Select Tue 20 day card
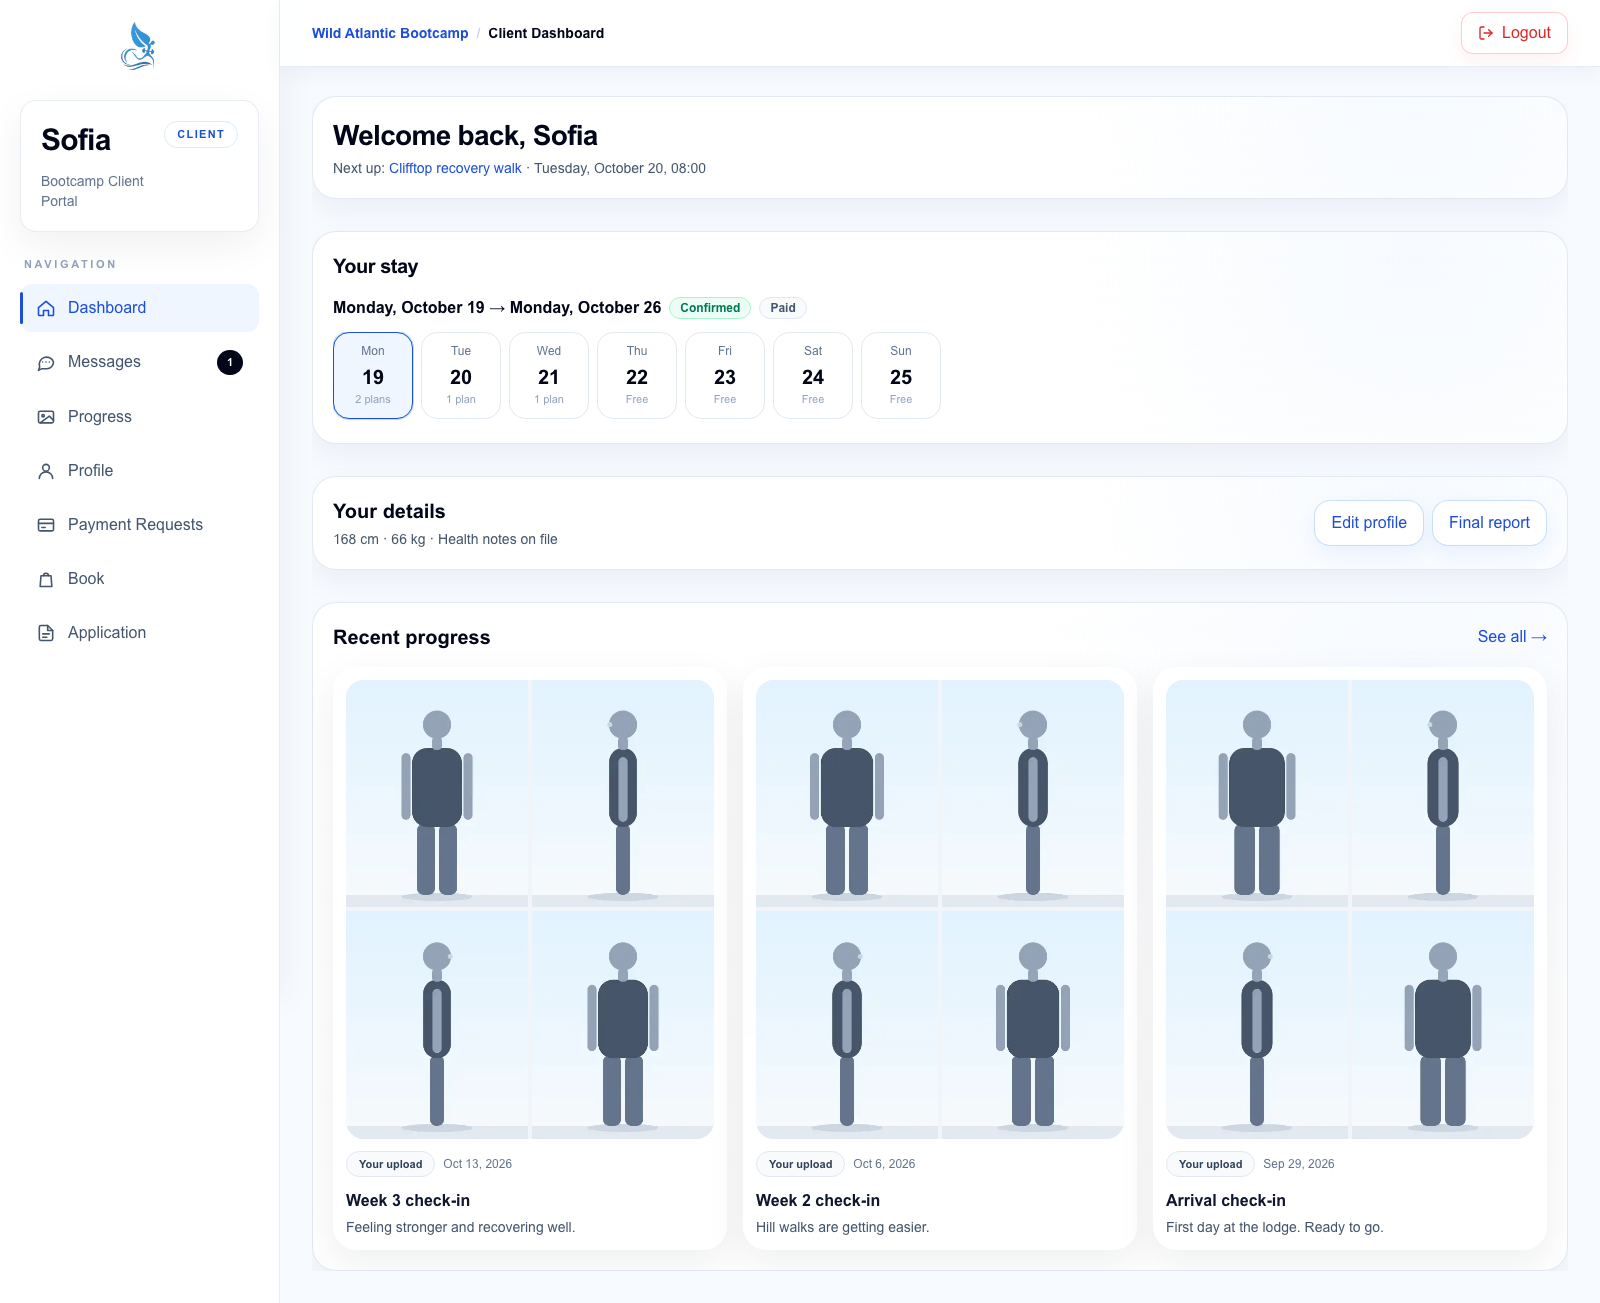This screenshot has height=1303, width=1600. coord(461,375)
